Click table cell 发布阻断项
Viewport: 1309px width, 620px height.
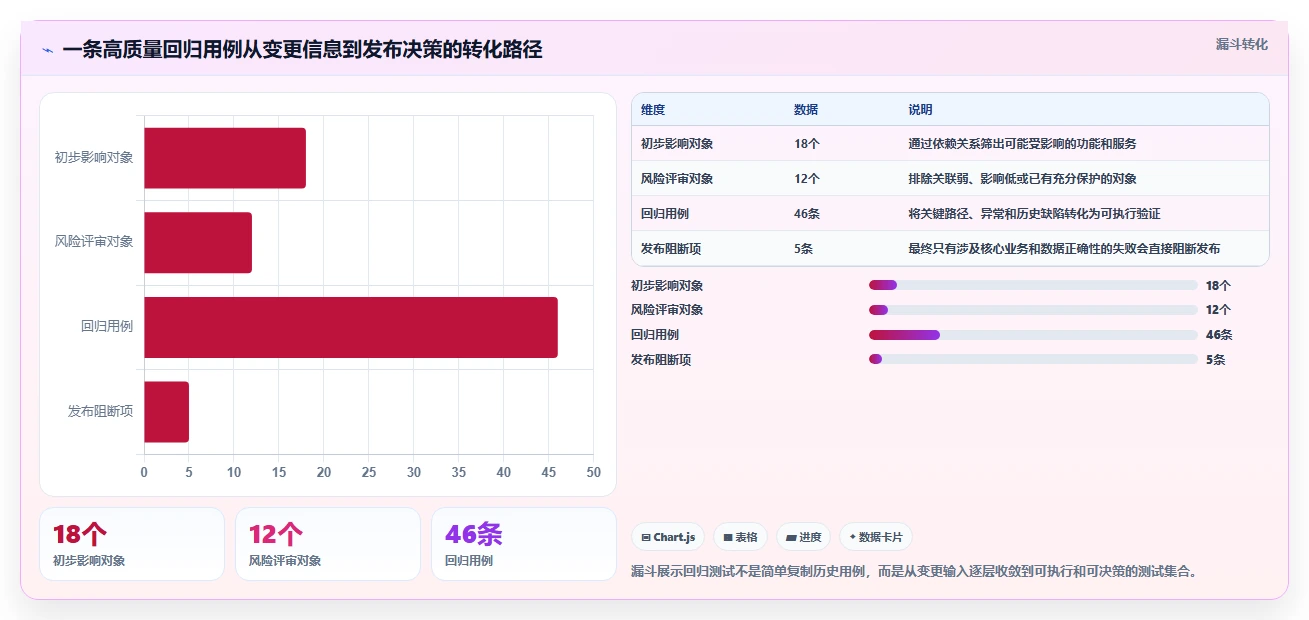pyautogui.click(x=671, y=249)
